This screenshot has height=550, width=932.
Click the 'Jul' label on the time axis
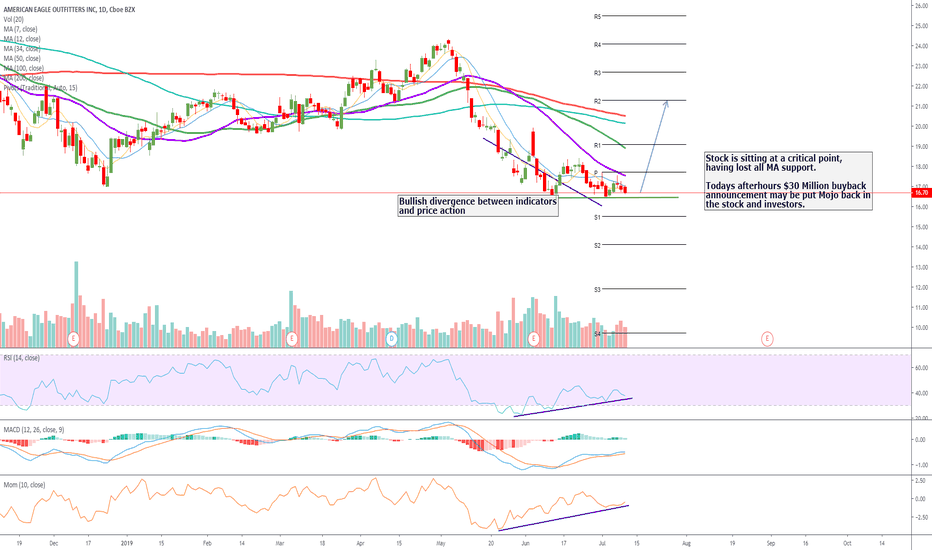(x=602, y=543)
